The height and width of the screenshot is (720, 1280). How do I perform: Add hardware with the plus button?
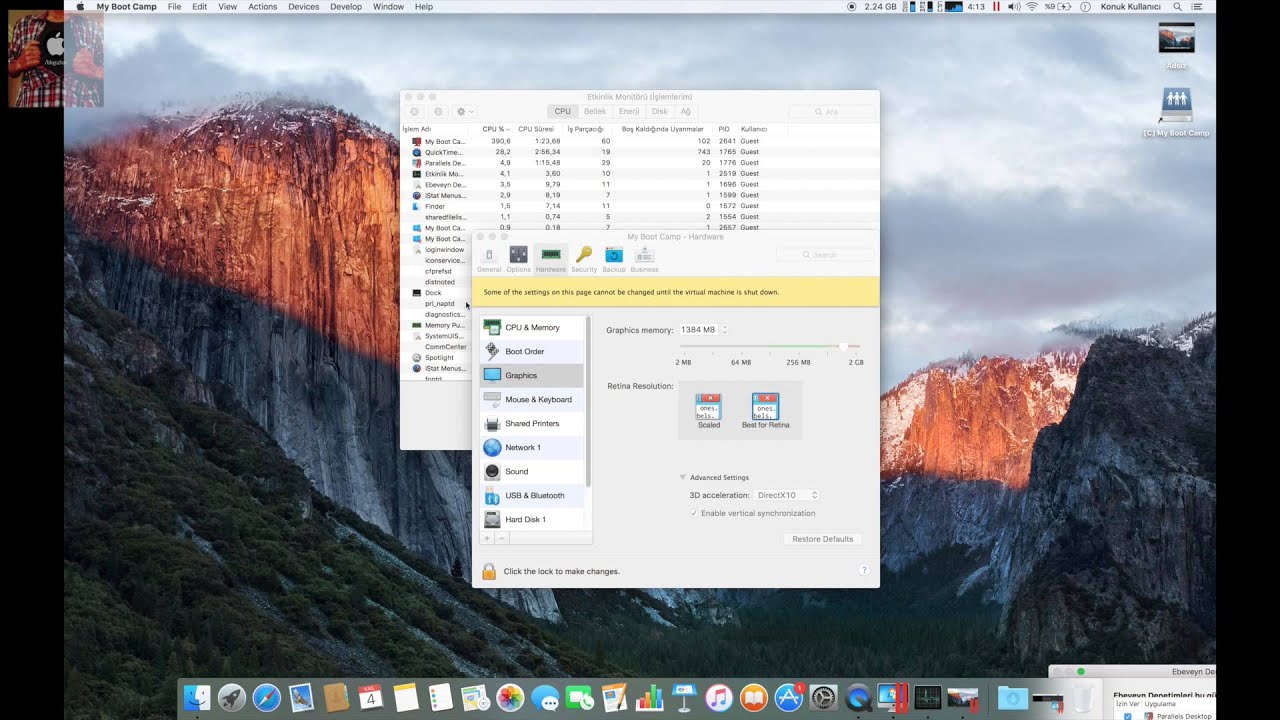(x=487, y=538)
